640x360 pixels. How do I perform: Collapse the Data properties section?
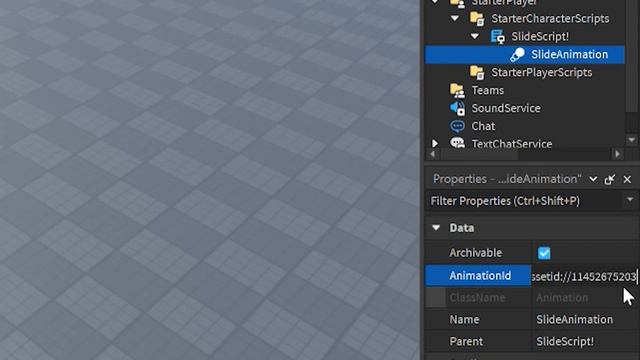pos(436,228)
